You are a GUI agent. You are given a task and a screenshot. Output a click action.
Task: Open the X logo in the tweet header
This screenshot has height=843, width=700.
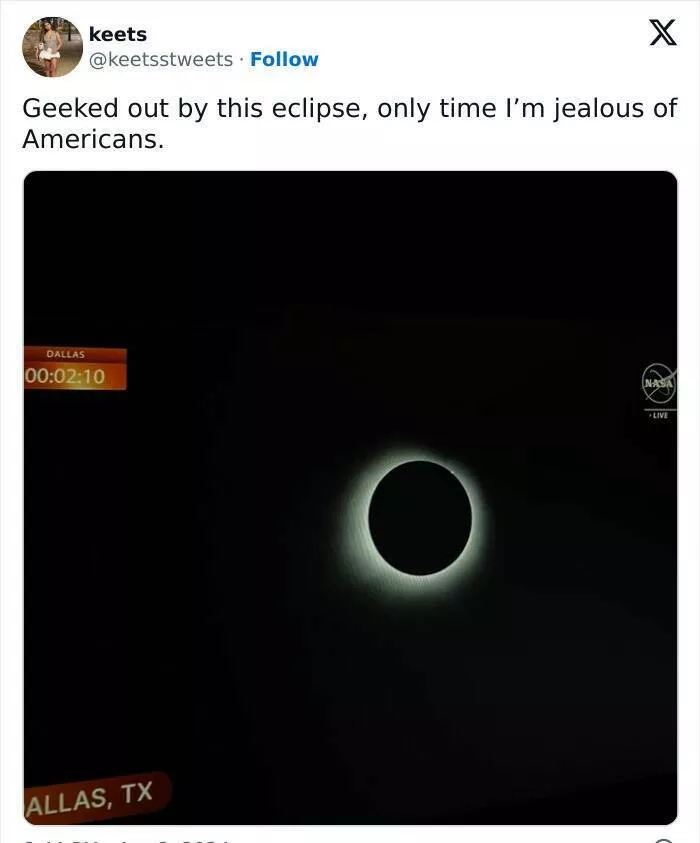pos(662,33)
